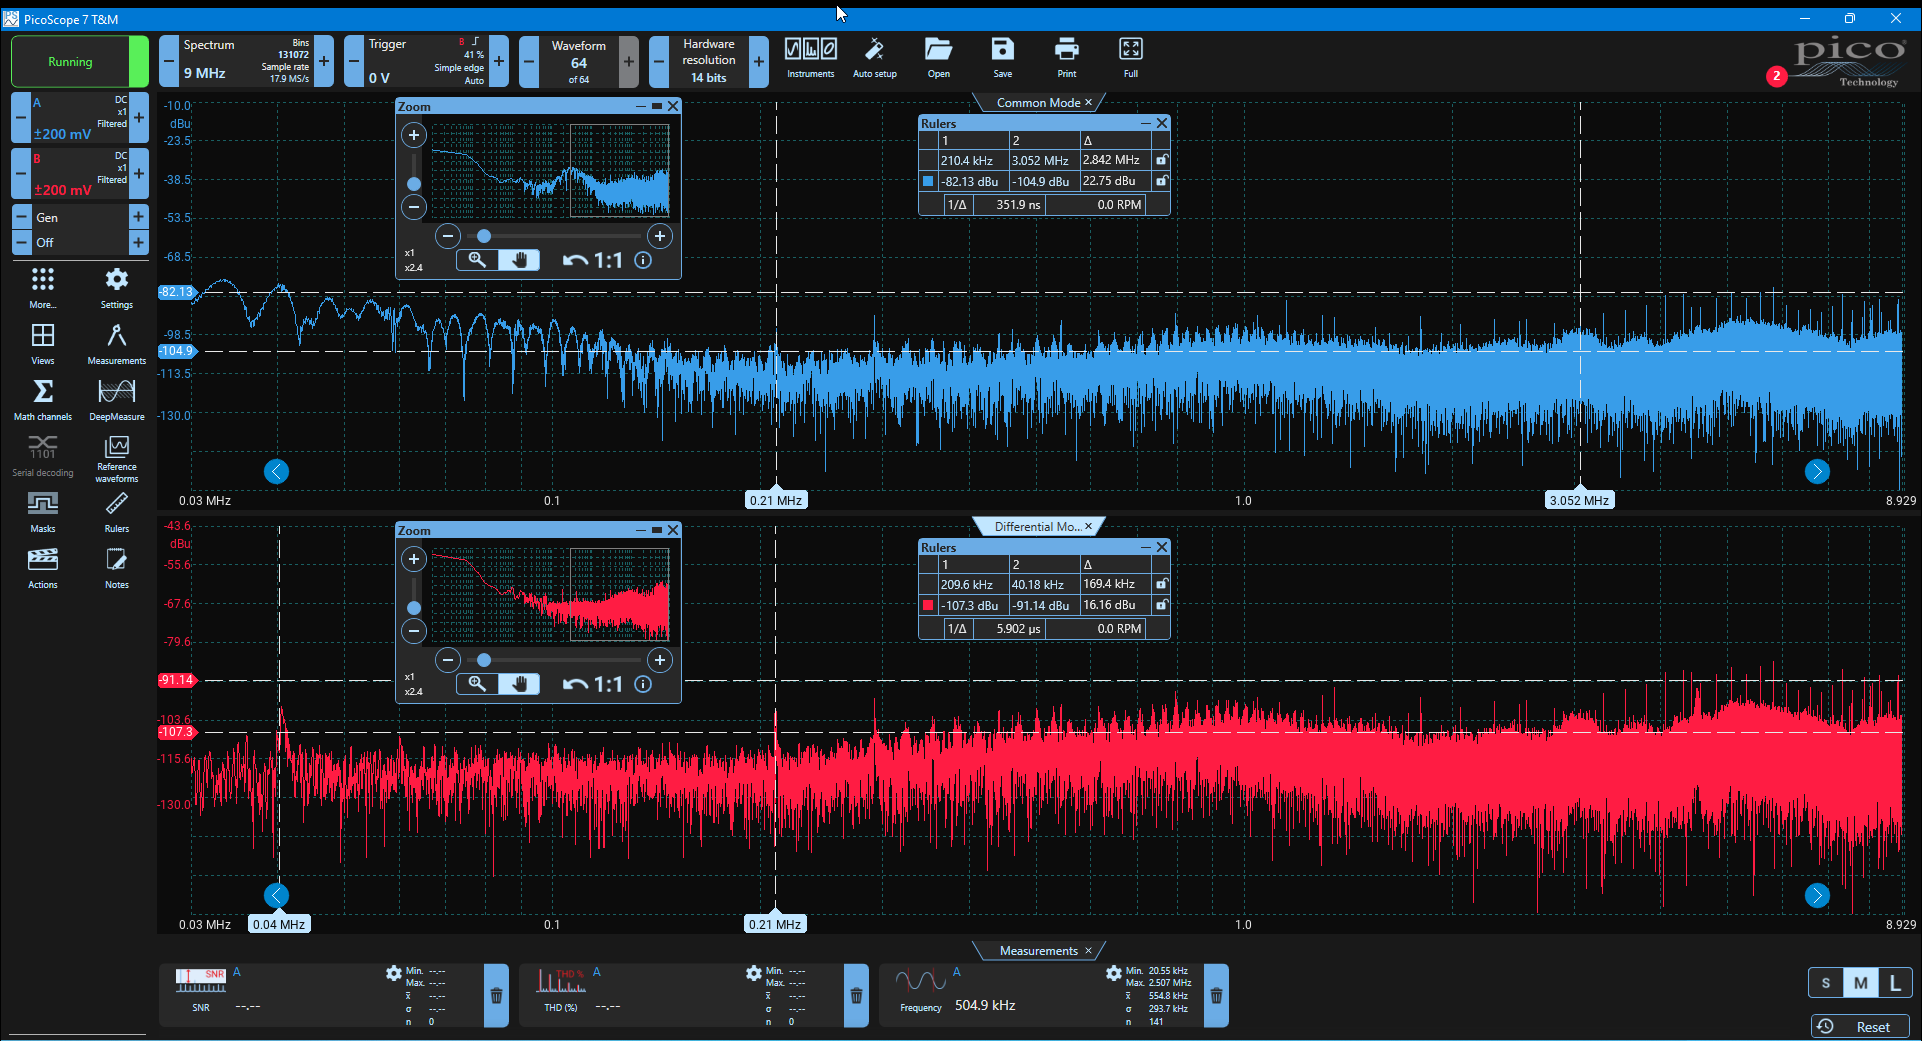Open SNR measurement settings gear

point(393,972)
